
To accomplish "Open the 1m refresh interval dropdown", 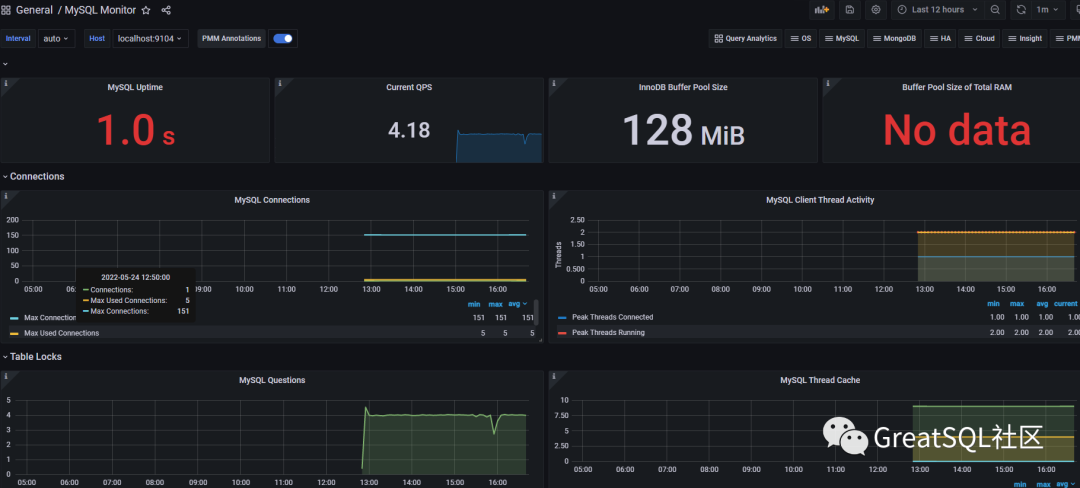I will click(x=1047, y=10).
